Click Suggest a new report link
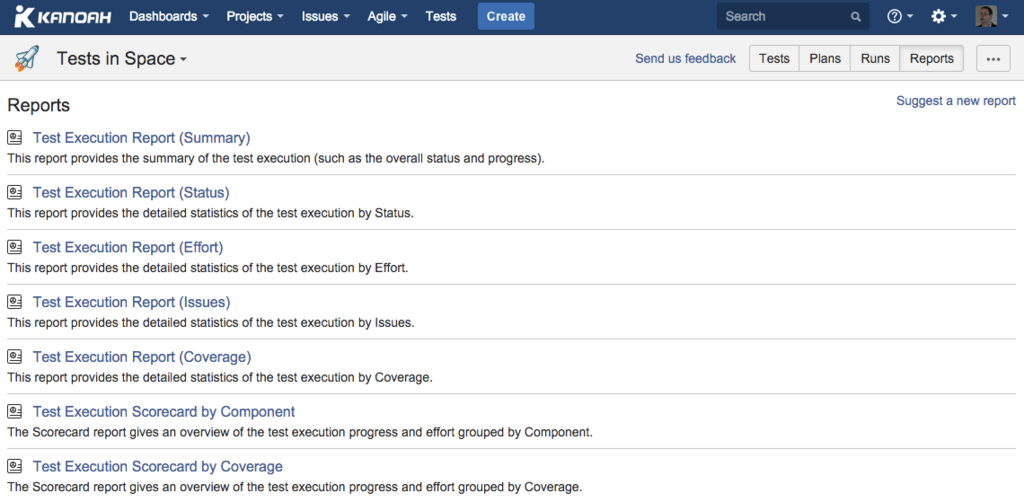1024x502 pixels. point(956,101)
